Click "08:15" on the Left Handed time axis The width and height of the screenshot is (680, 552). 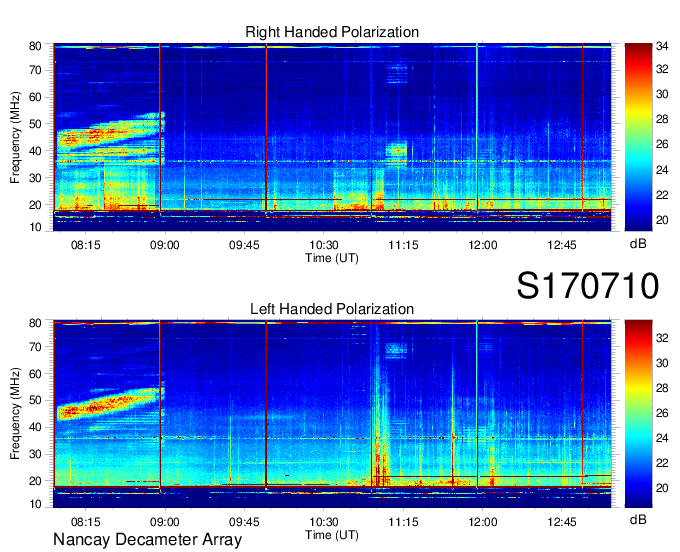click(85, 522)
